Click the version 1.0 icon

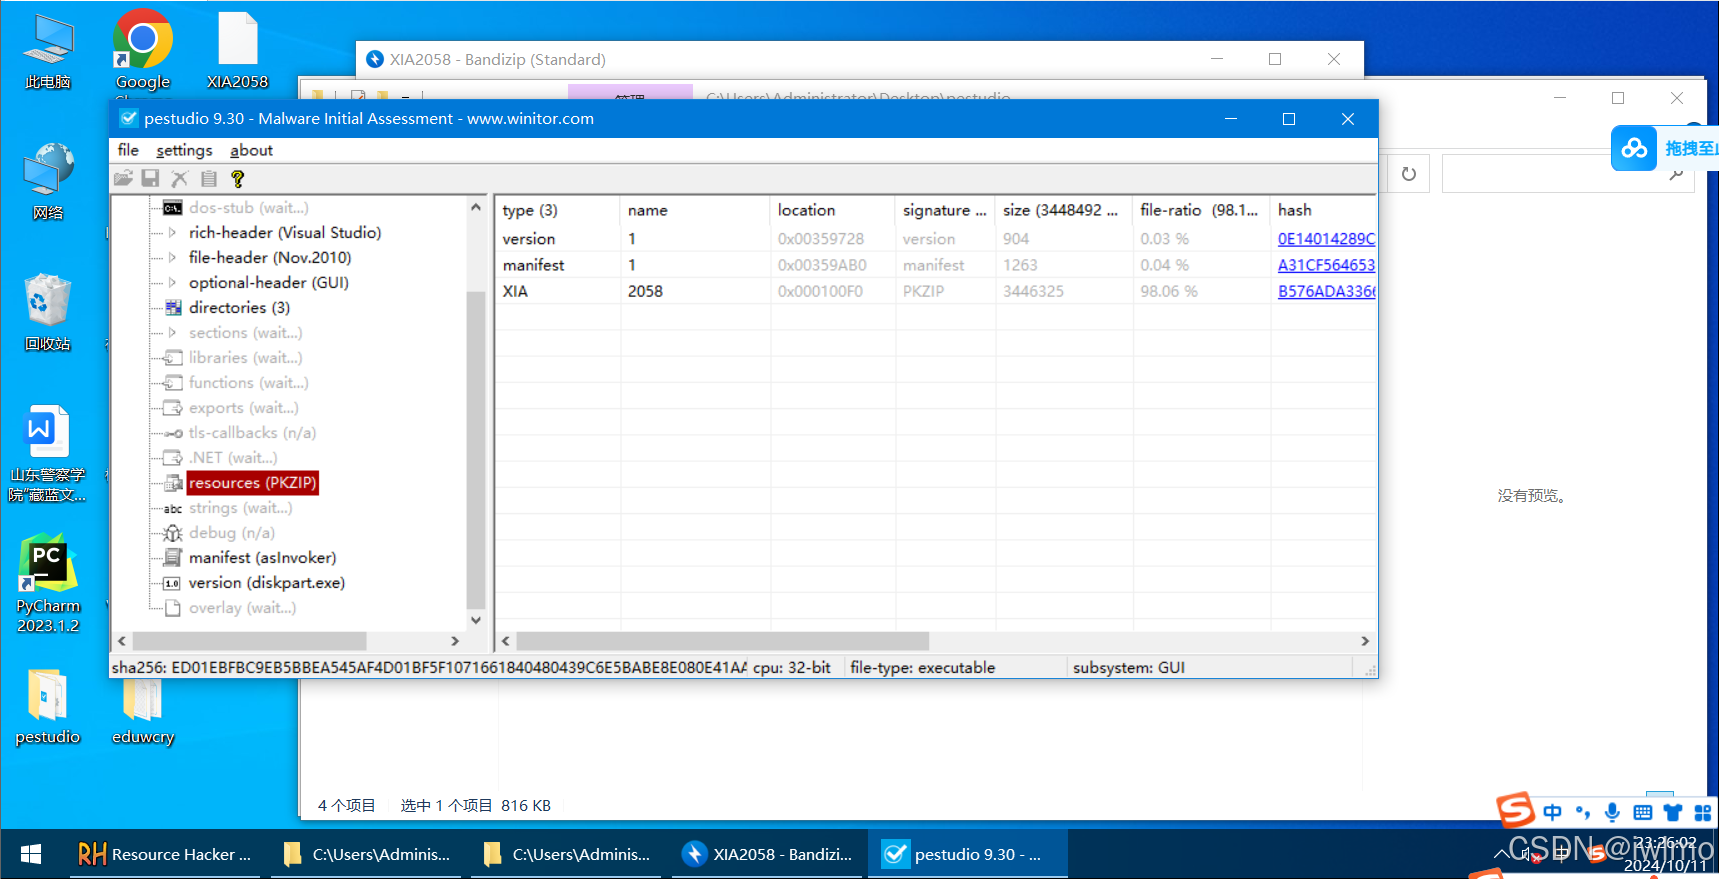(173, 583)
